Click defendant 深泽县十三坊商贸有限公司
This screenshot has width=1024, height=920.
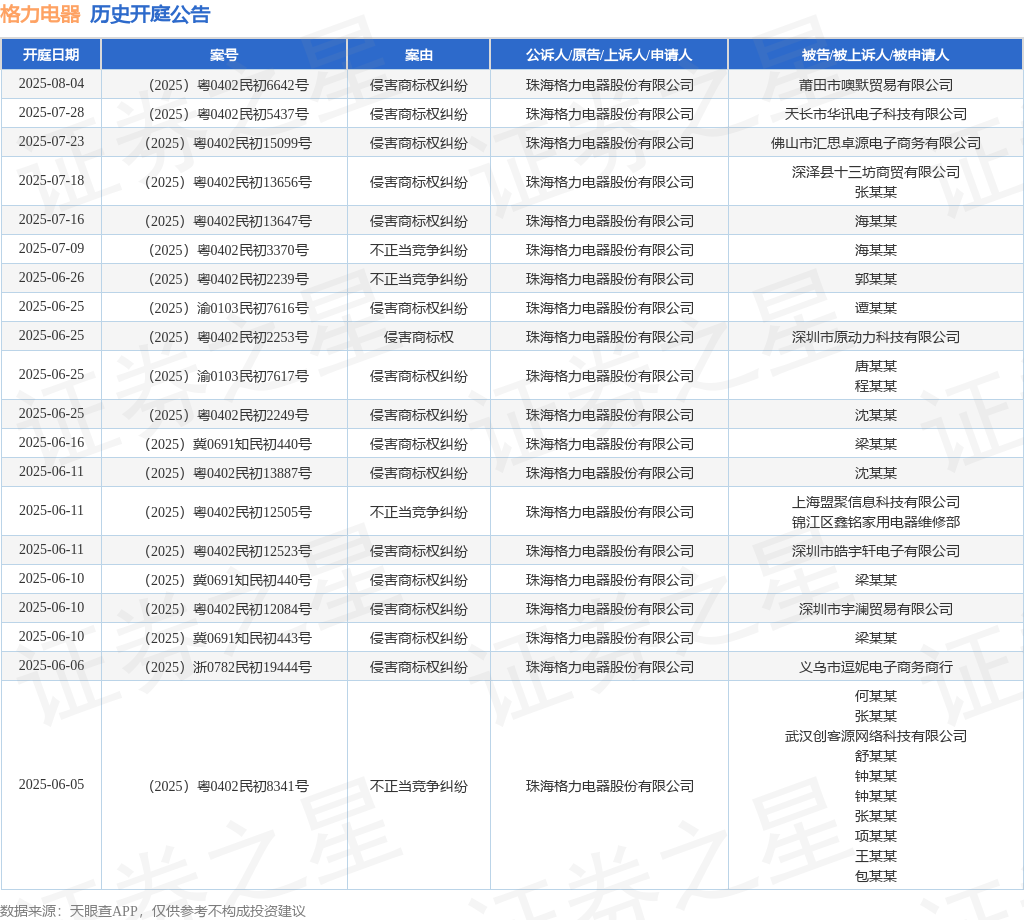click(x=875, y=172)
